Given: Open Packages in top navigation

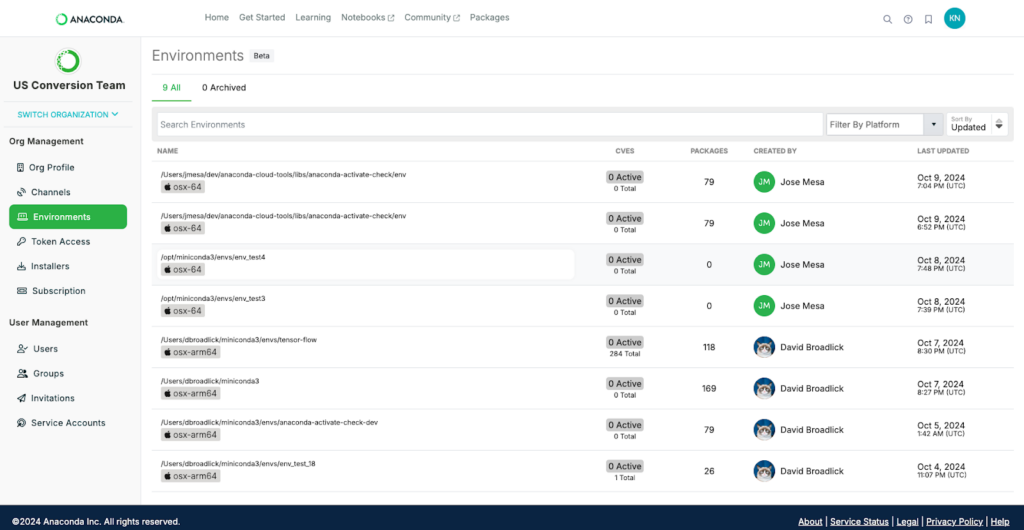Looking at the screenshot, I should [489, 18].
